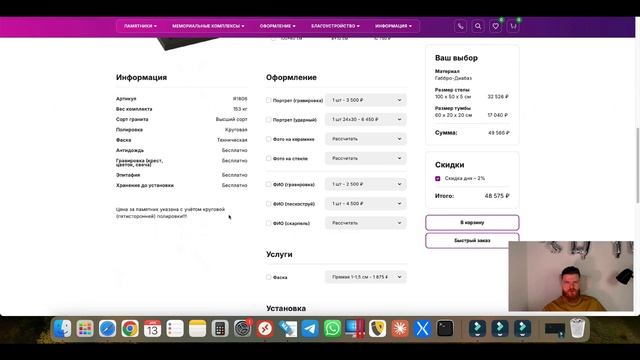This screenshot has width=640, height=360.
Task: Open WhatsApp in the dock
Action: 333,329
